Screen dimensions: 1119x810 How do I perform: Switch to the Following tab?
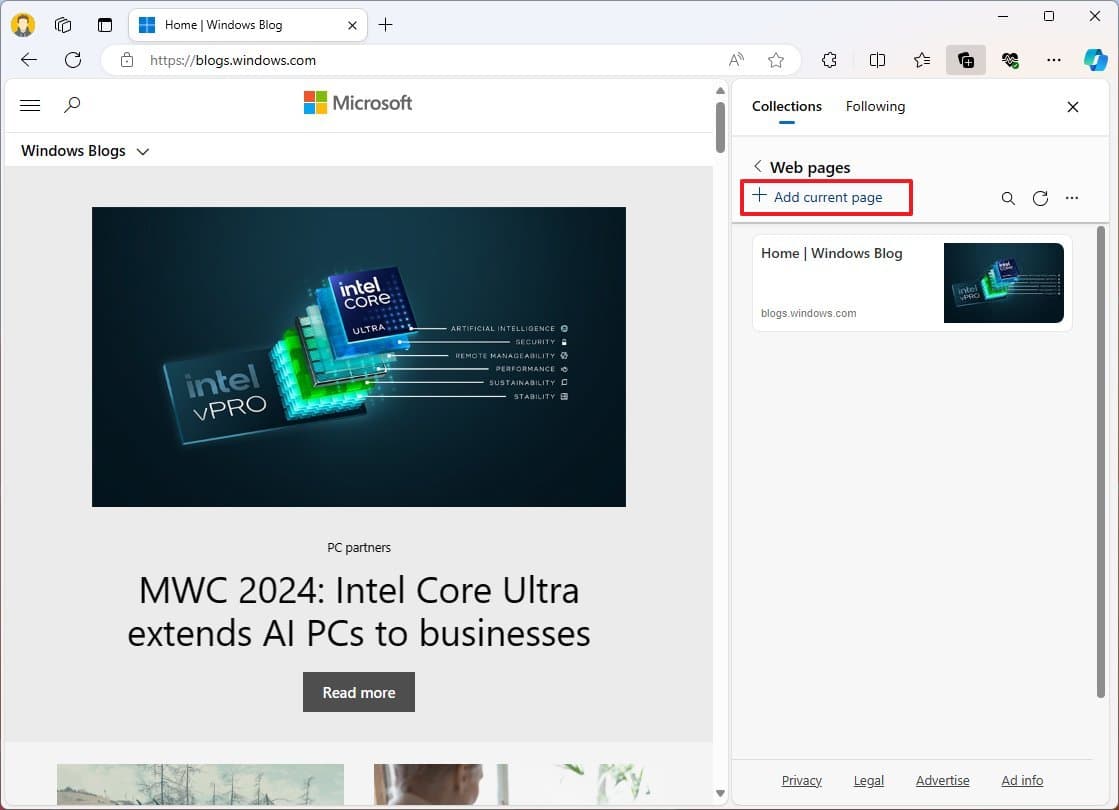tap(875, 106)
